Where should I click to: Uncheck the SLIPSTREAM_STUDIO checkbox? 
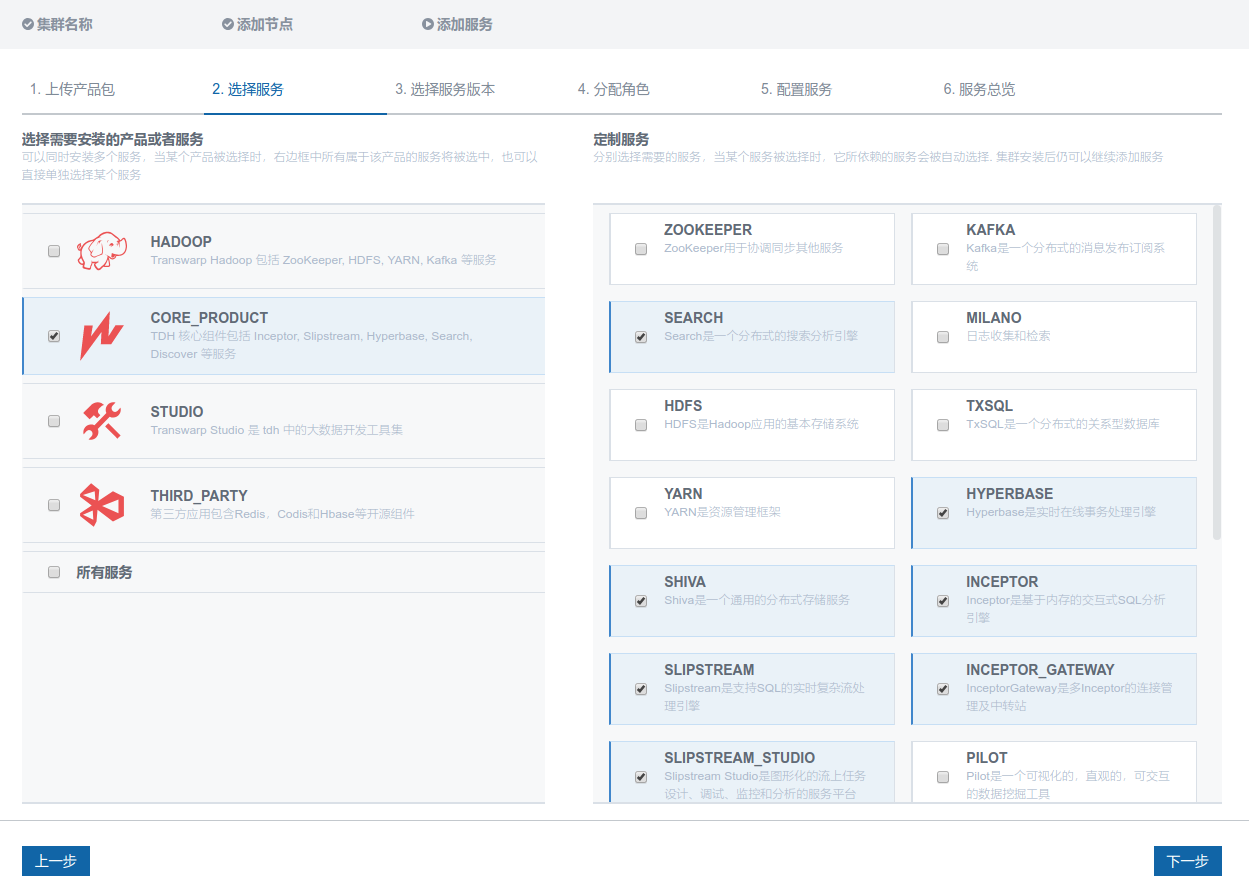point(641,778)
